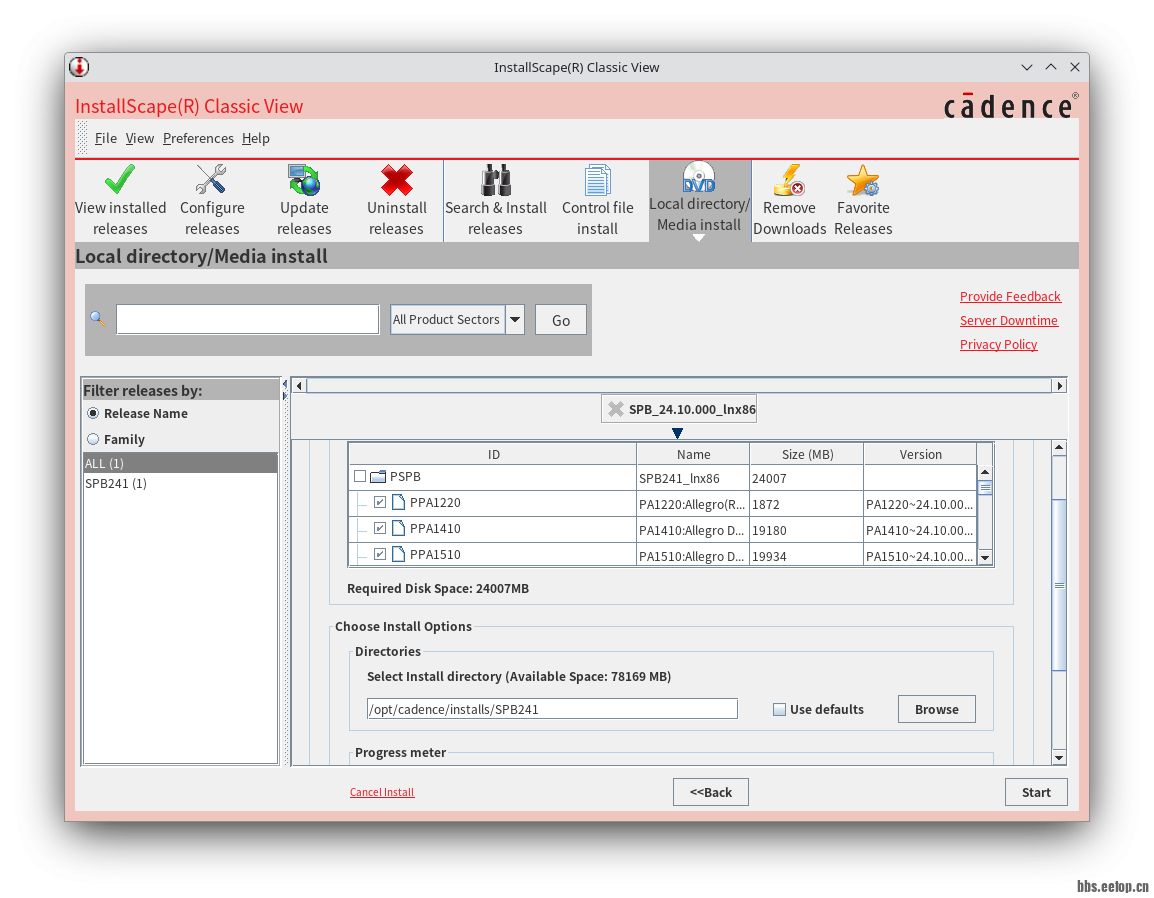1154x898 pixels.
Task: Open the All Product Sectors dropdown
Action: click(x=515, y=320)
